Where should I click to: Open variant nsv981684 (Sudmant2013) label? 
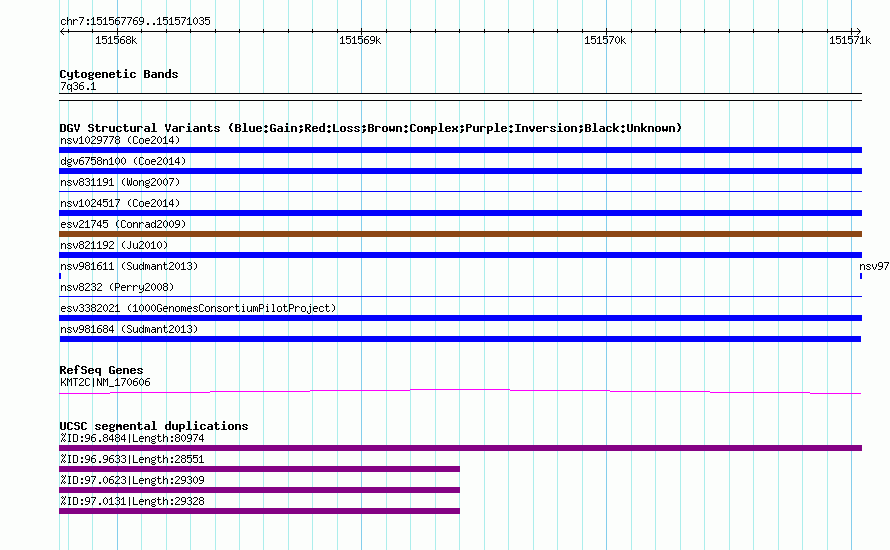[x=129, y=329]
